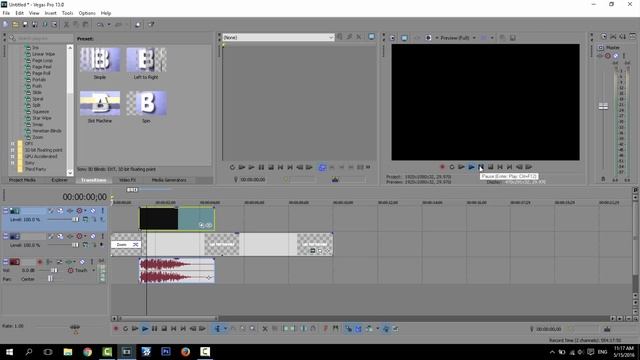640x360 pixels.
Task: Switch to the Project Media tab
Action: coord(22,180)
